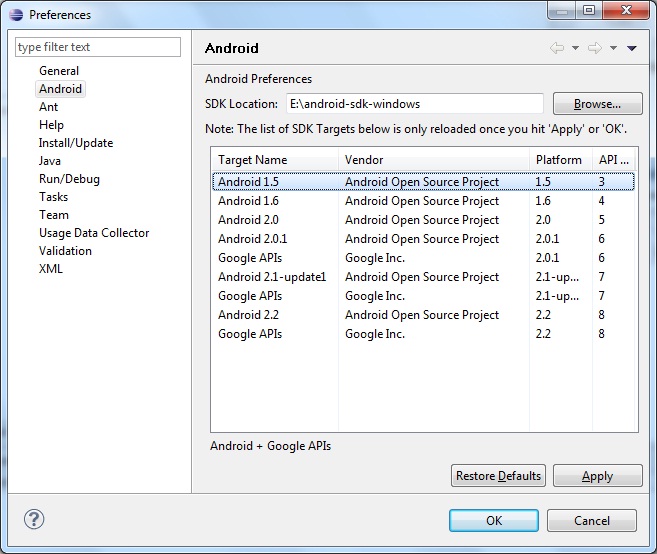The image size is (657, 554).
Task: Choose Team in the preferences tree
Action: pyautogui.click(x=54, y=215)
